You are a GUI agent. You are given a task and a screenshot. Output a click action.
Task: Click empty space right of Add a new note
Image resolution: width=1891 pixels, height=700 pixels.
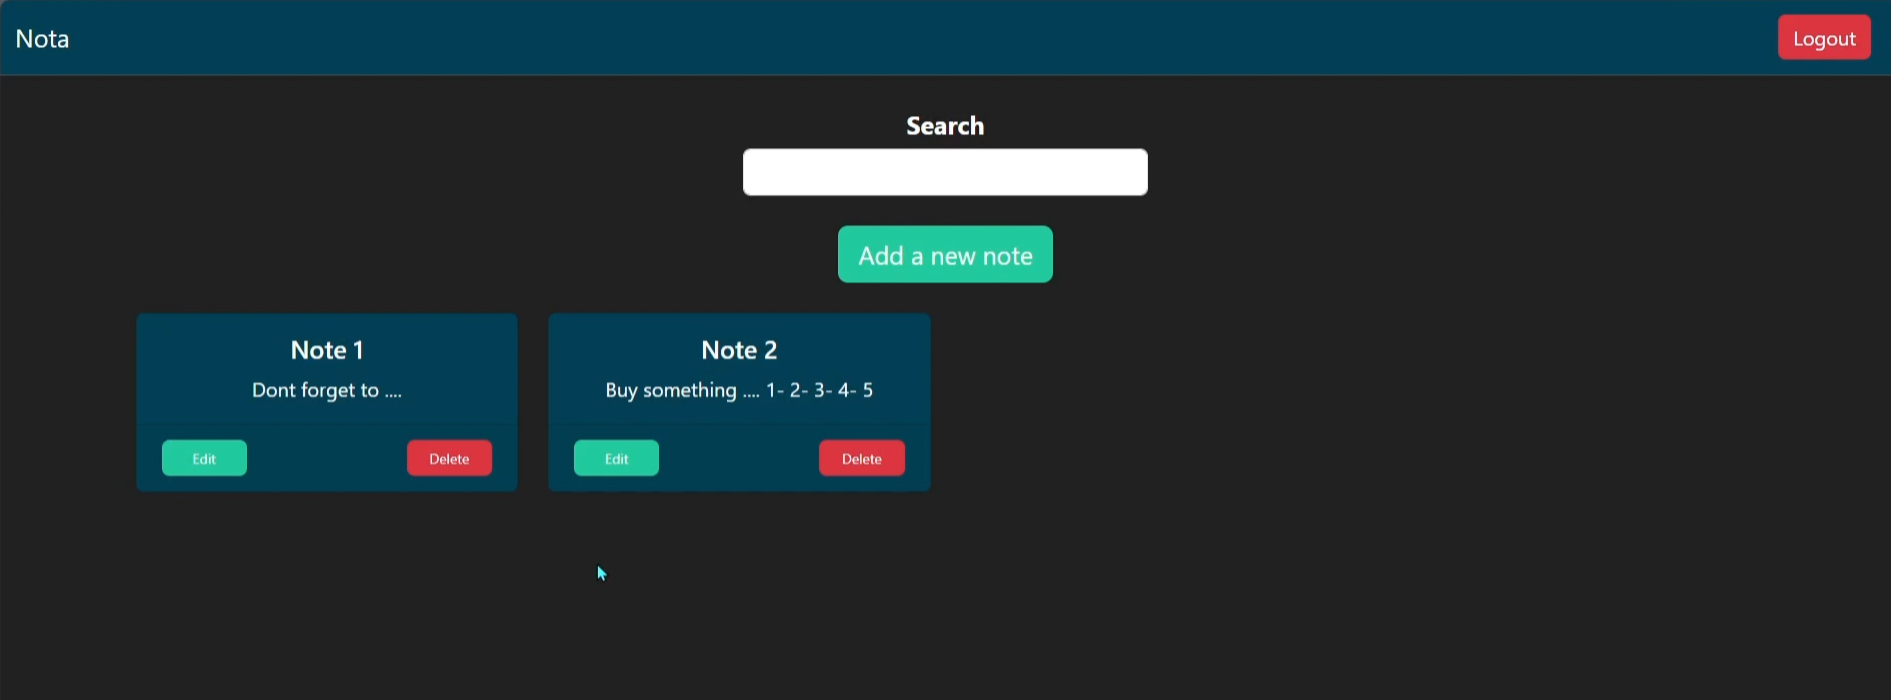(x=1300, y=255)
